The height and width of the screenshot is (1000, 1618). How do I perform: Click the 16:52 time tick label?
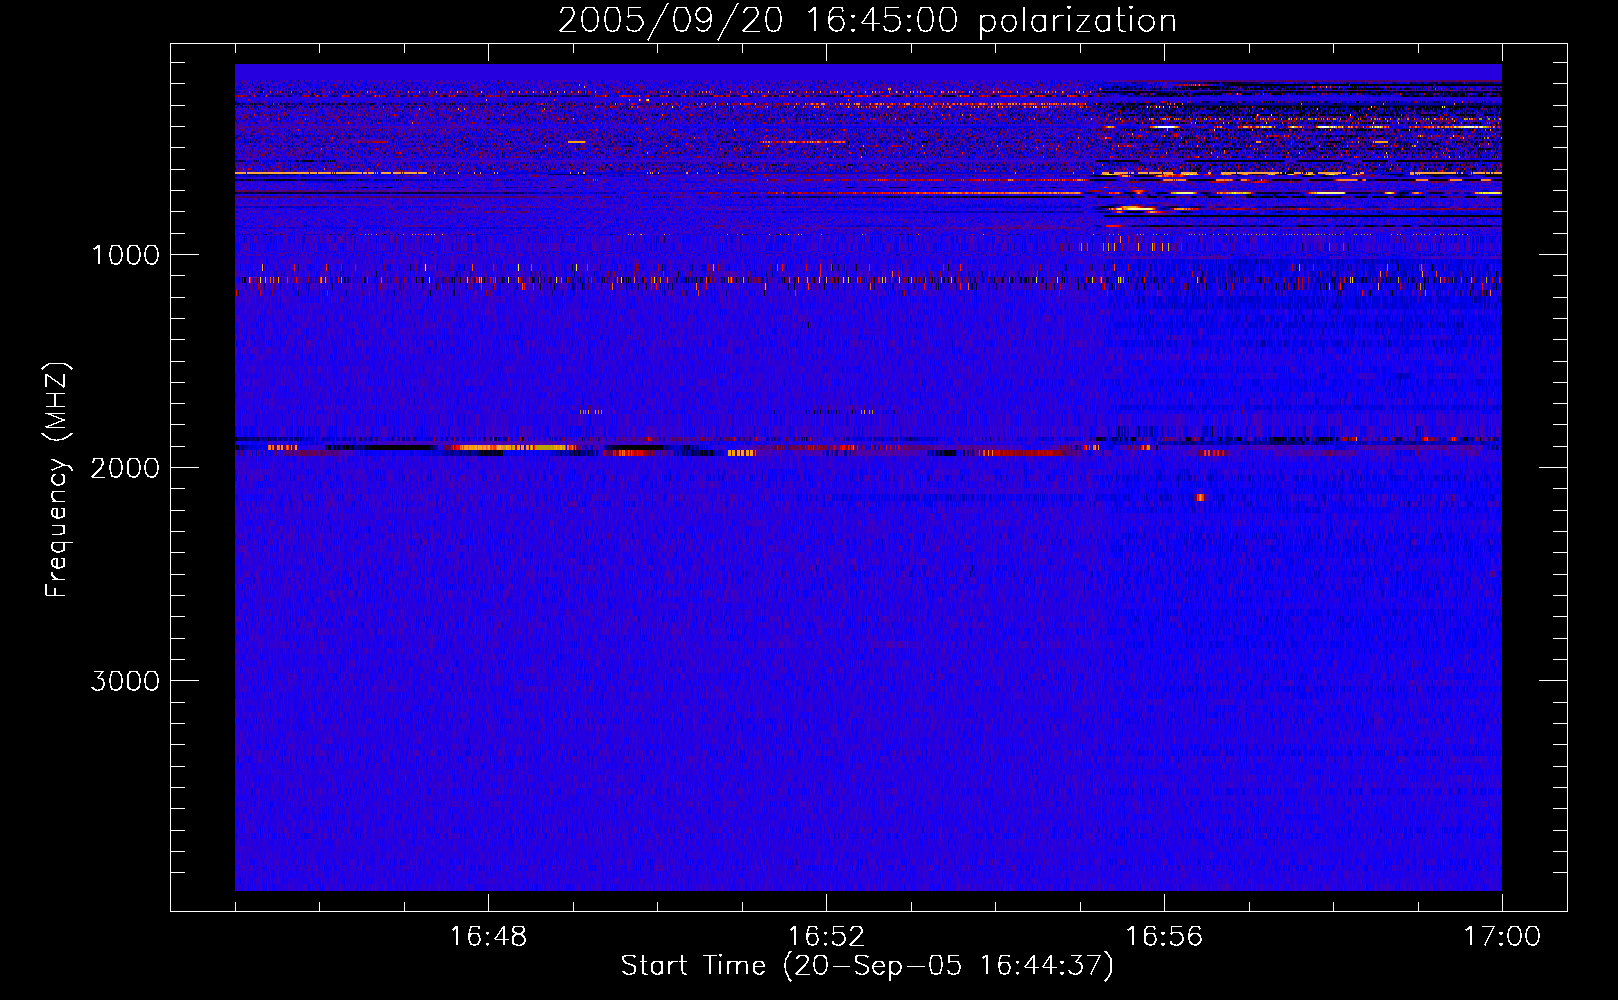[x=826, y=937]
